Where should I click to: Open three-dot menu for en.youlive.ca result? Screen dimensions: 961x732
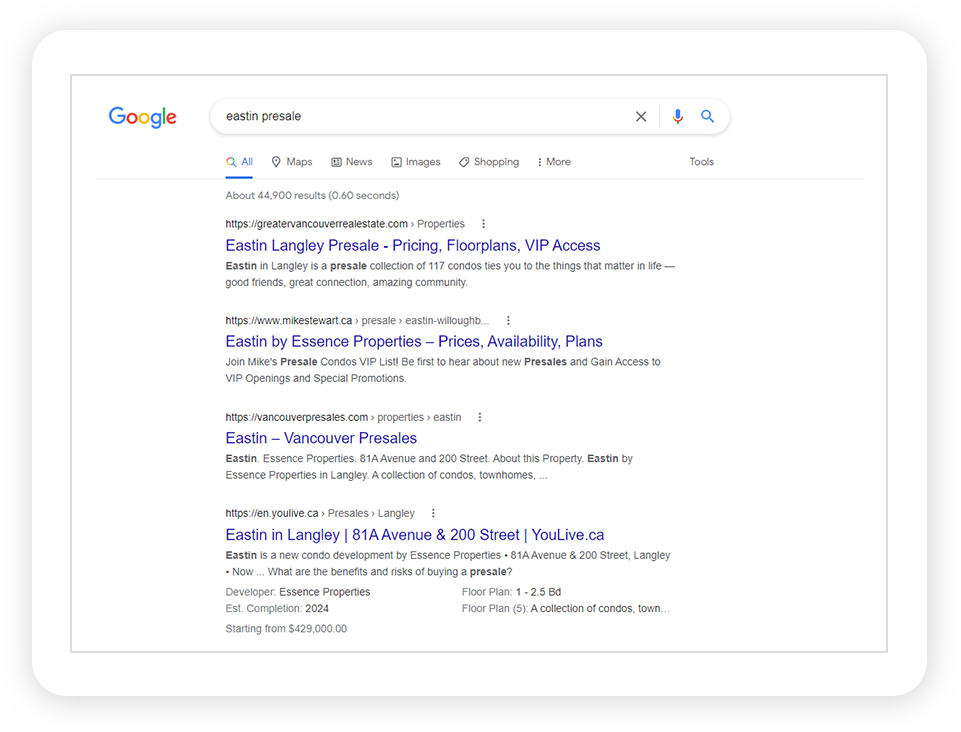point(433,513)
